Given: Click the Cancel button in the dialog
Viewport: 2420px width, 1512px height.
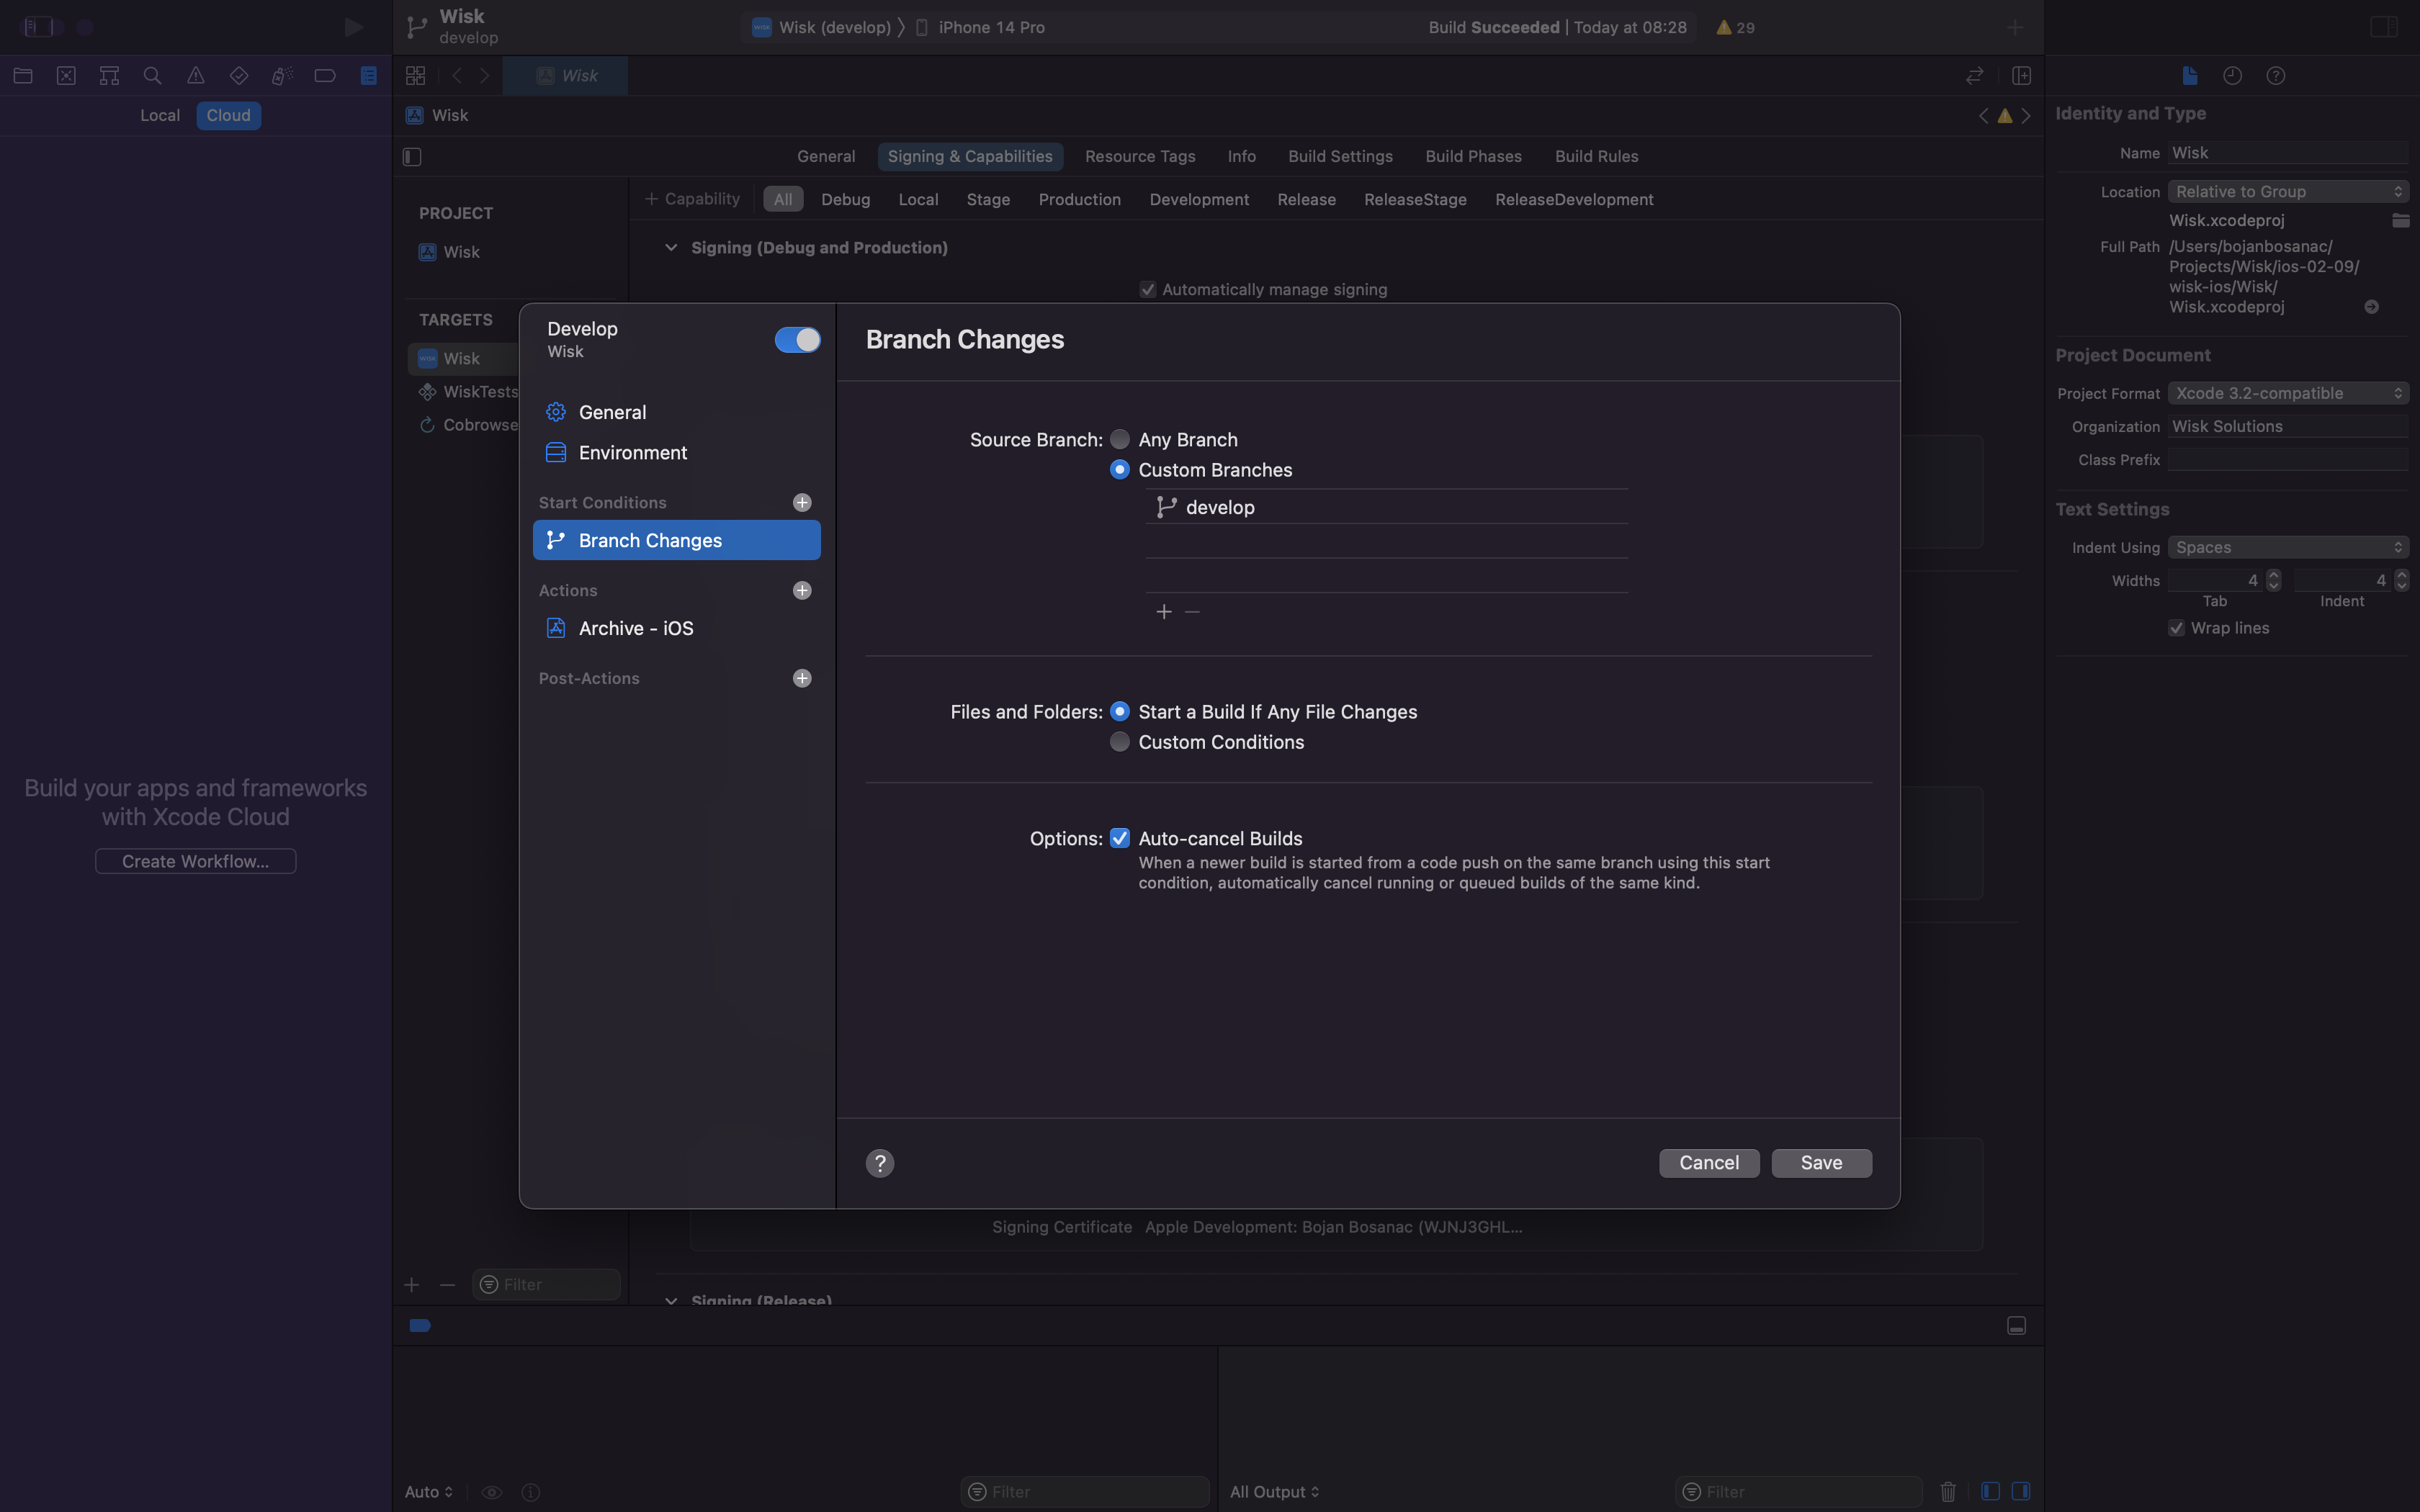Looking at the screenshot, I should tap(1709, 1162).
